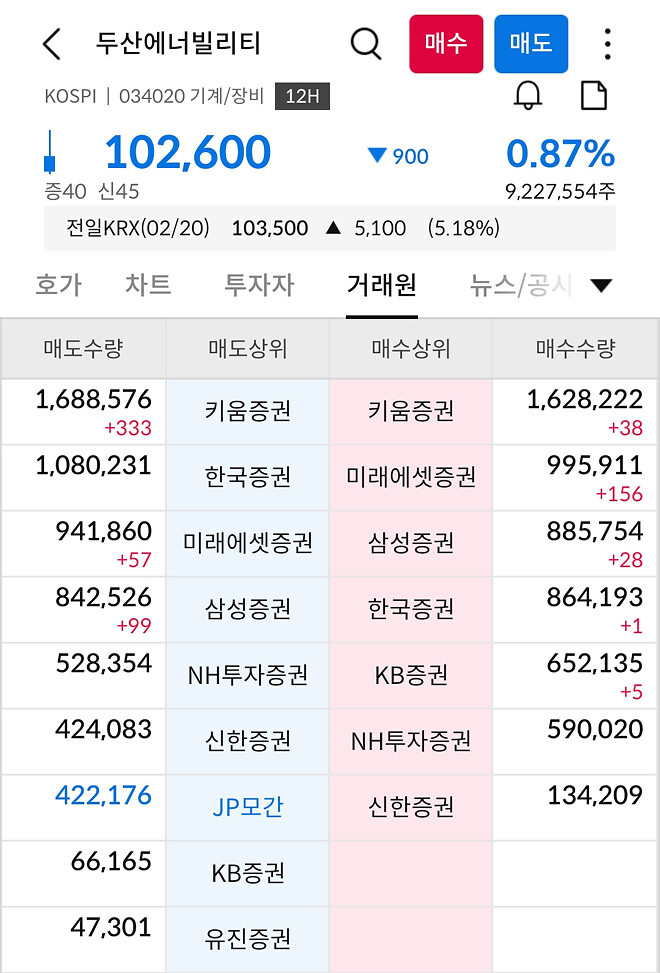Expand the tab list with down arrow
Image resolution: width=660 pixels, height=973 pixels.
(601, 285)
